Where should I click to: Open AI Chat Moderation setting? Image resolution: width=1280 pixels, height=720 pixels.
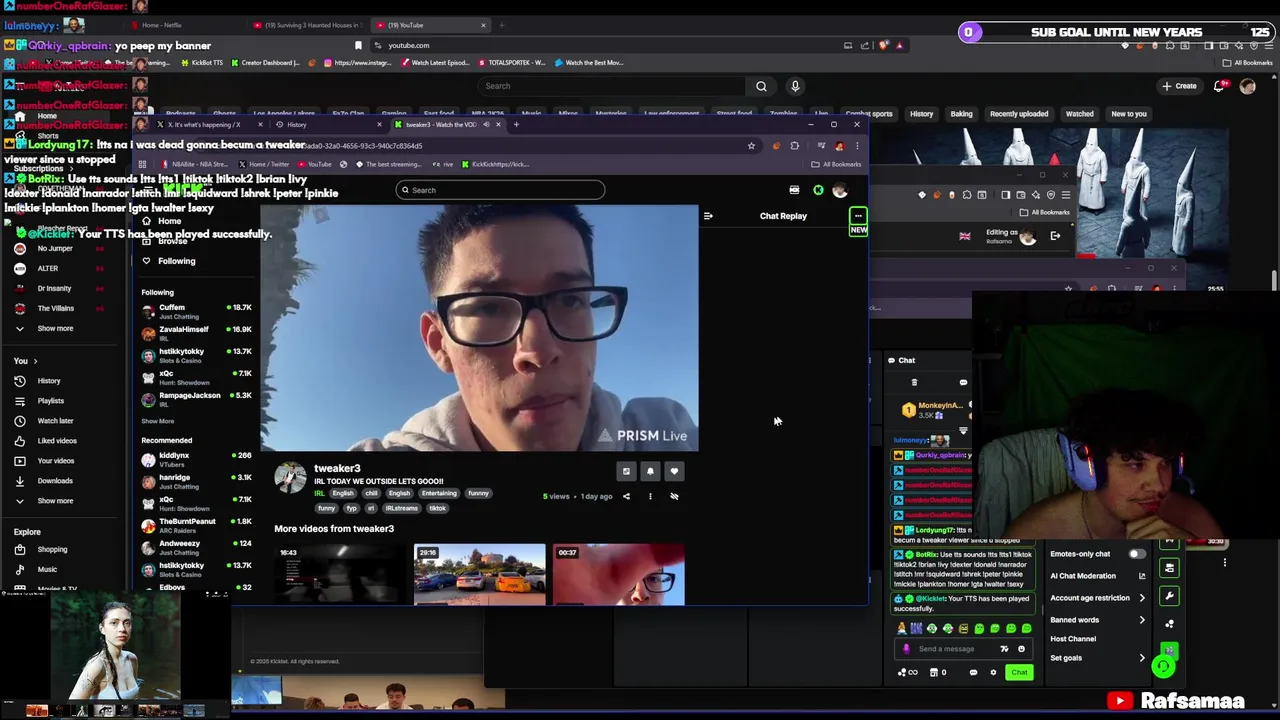point(1097,576)
